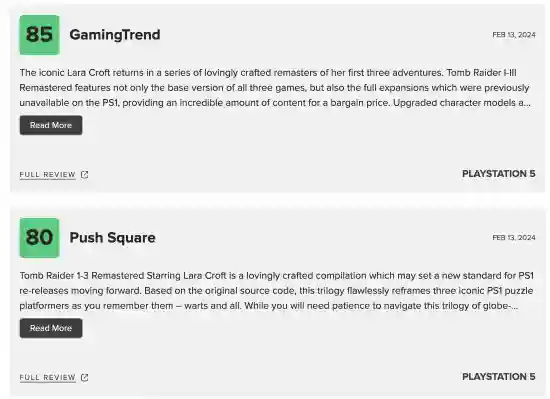Click the external link icon in Push Square review
550x399 pixels.
point(85,378)
